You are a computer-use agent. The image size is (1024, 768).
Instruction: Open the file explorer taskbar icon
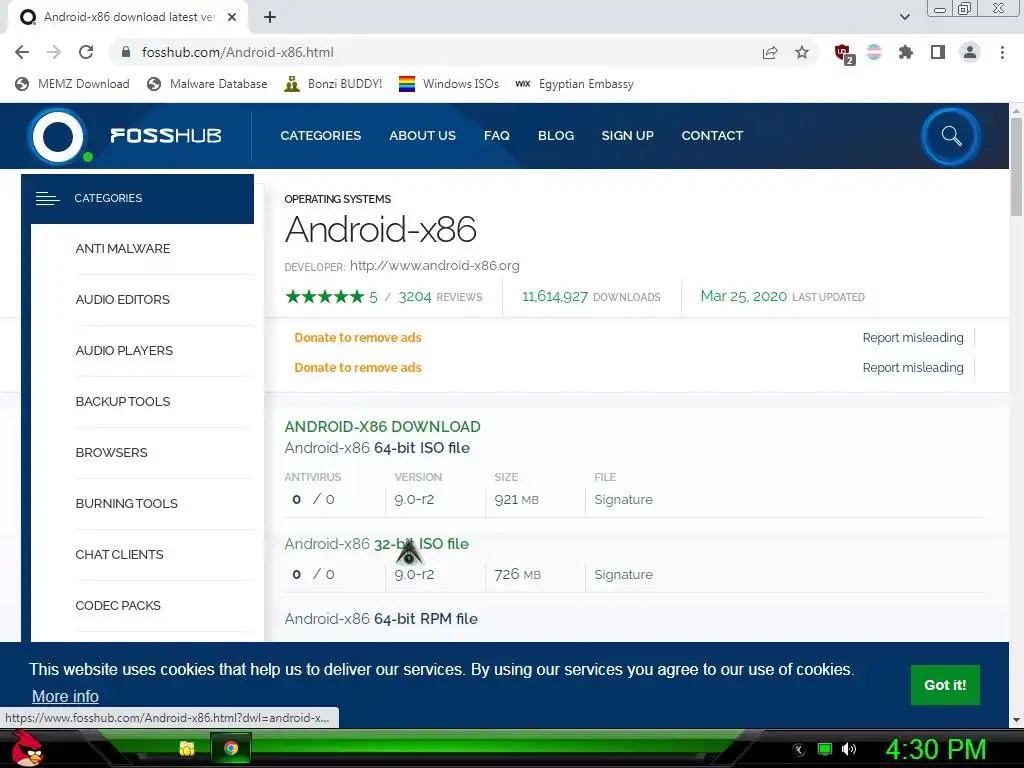click(187, 748)
